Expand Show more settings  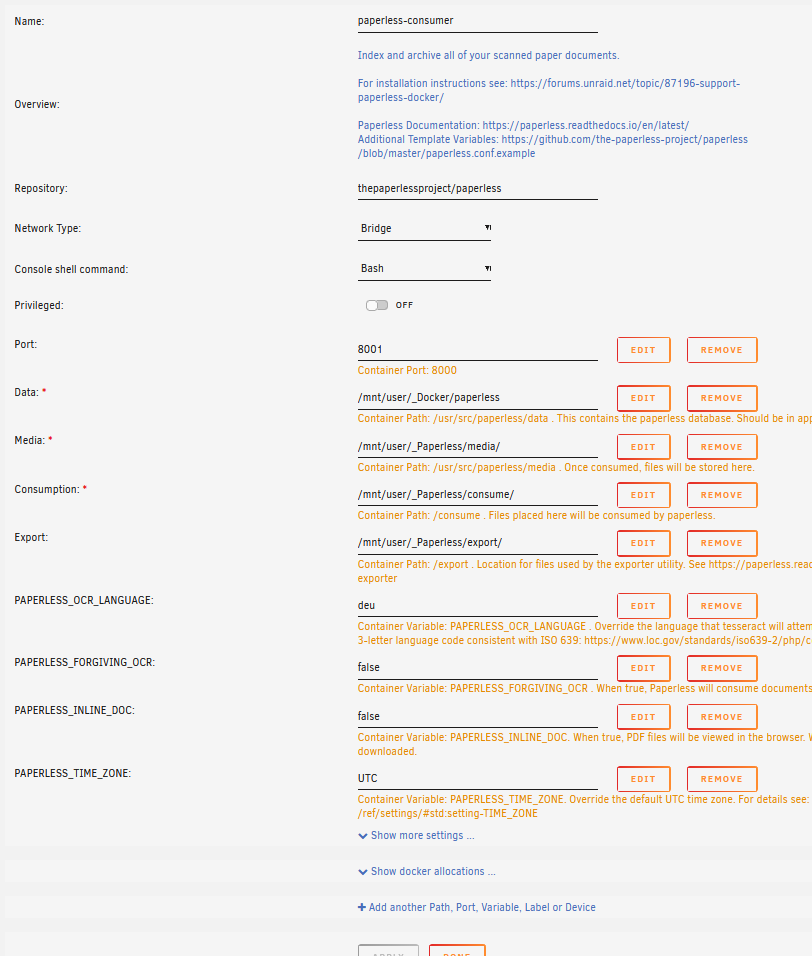pos(416,835)
